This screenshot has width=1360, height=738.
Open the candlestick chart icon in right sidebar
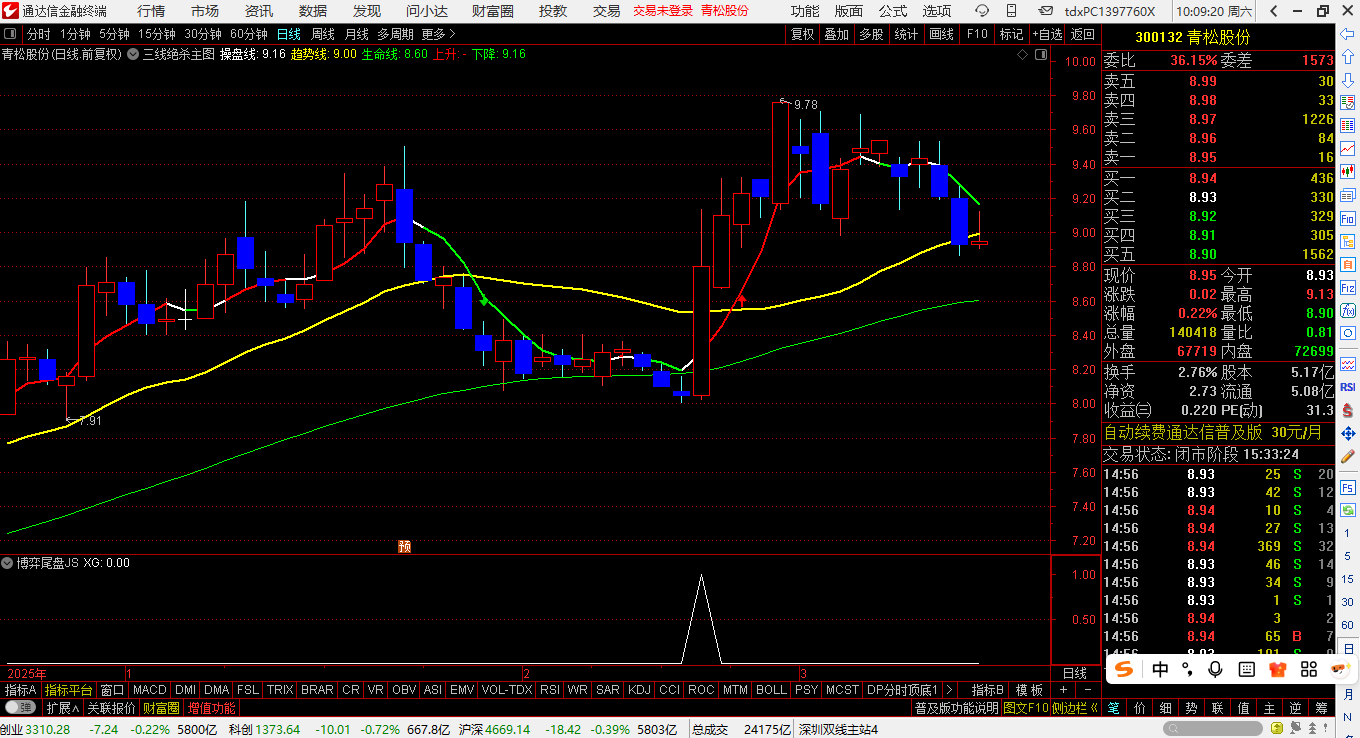[x=1347, y=171]
